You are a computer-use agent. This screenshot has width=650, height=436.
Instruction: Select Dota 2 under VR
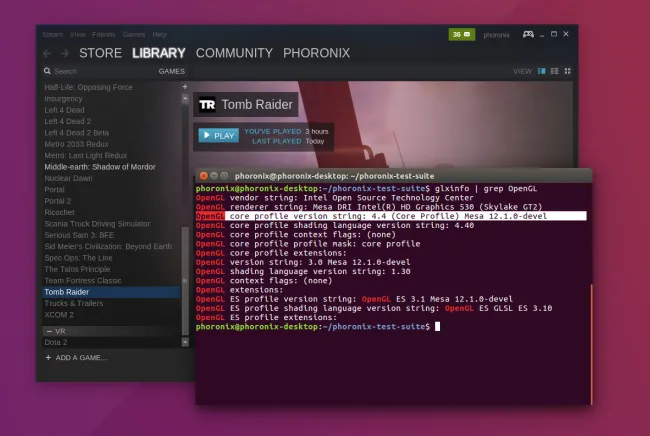pyautogui.click(x=56, y=342)
